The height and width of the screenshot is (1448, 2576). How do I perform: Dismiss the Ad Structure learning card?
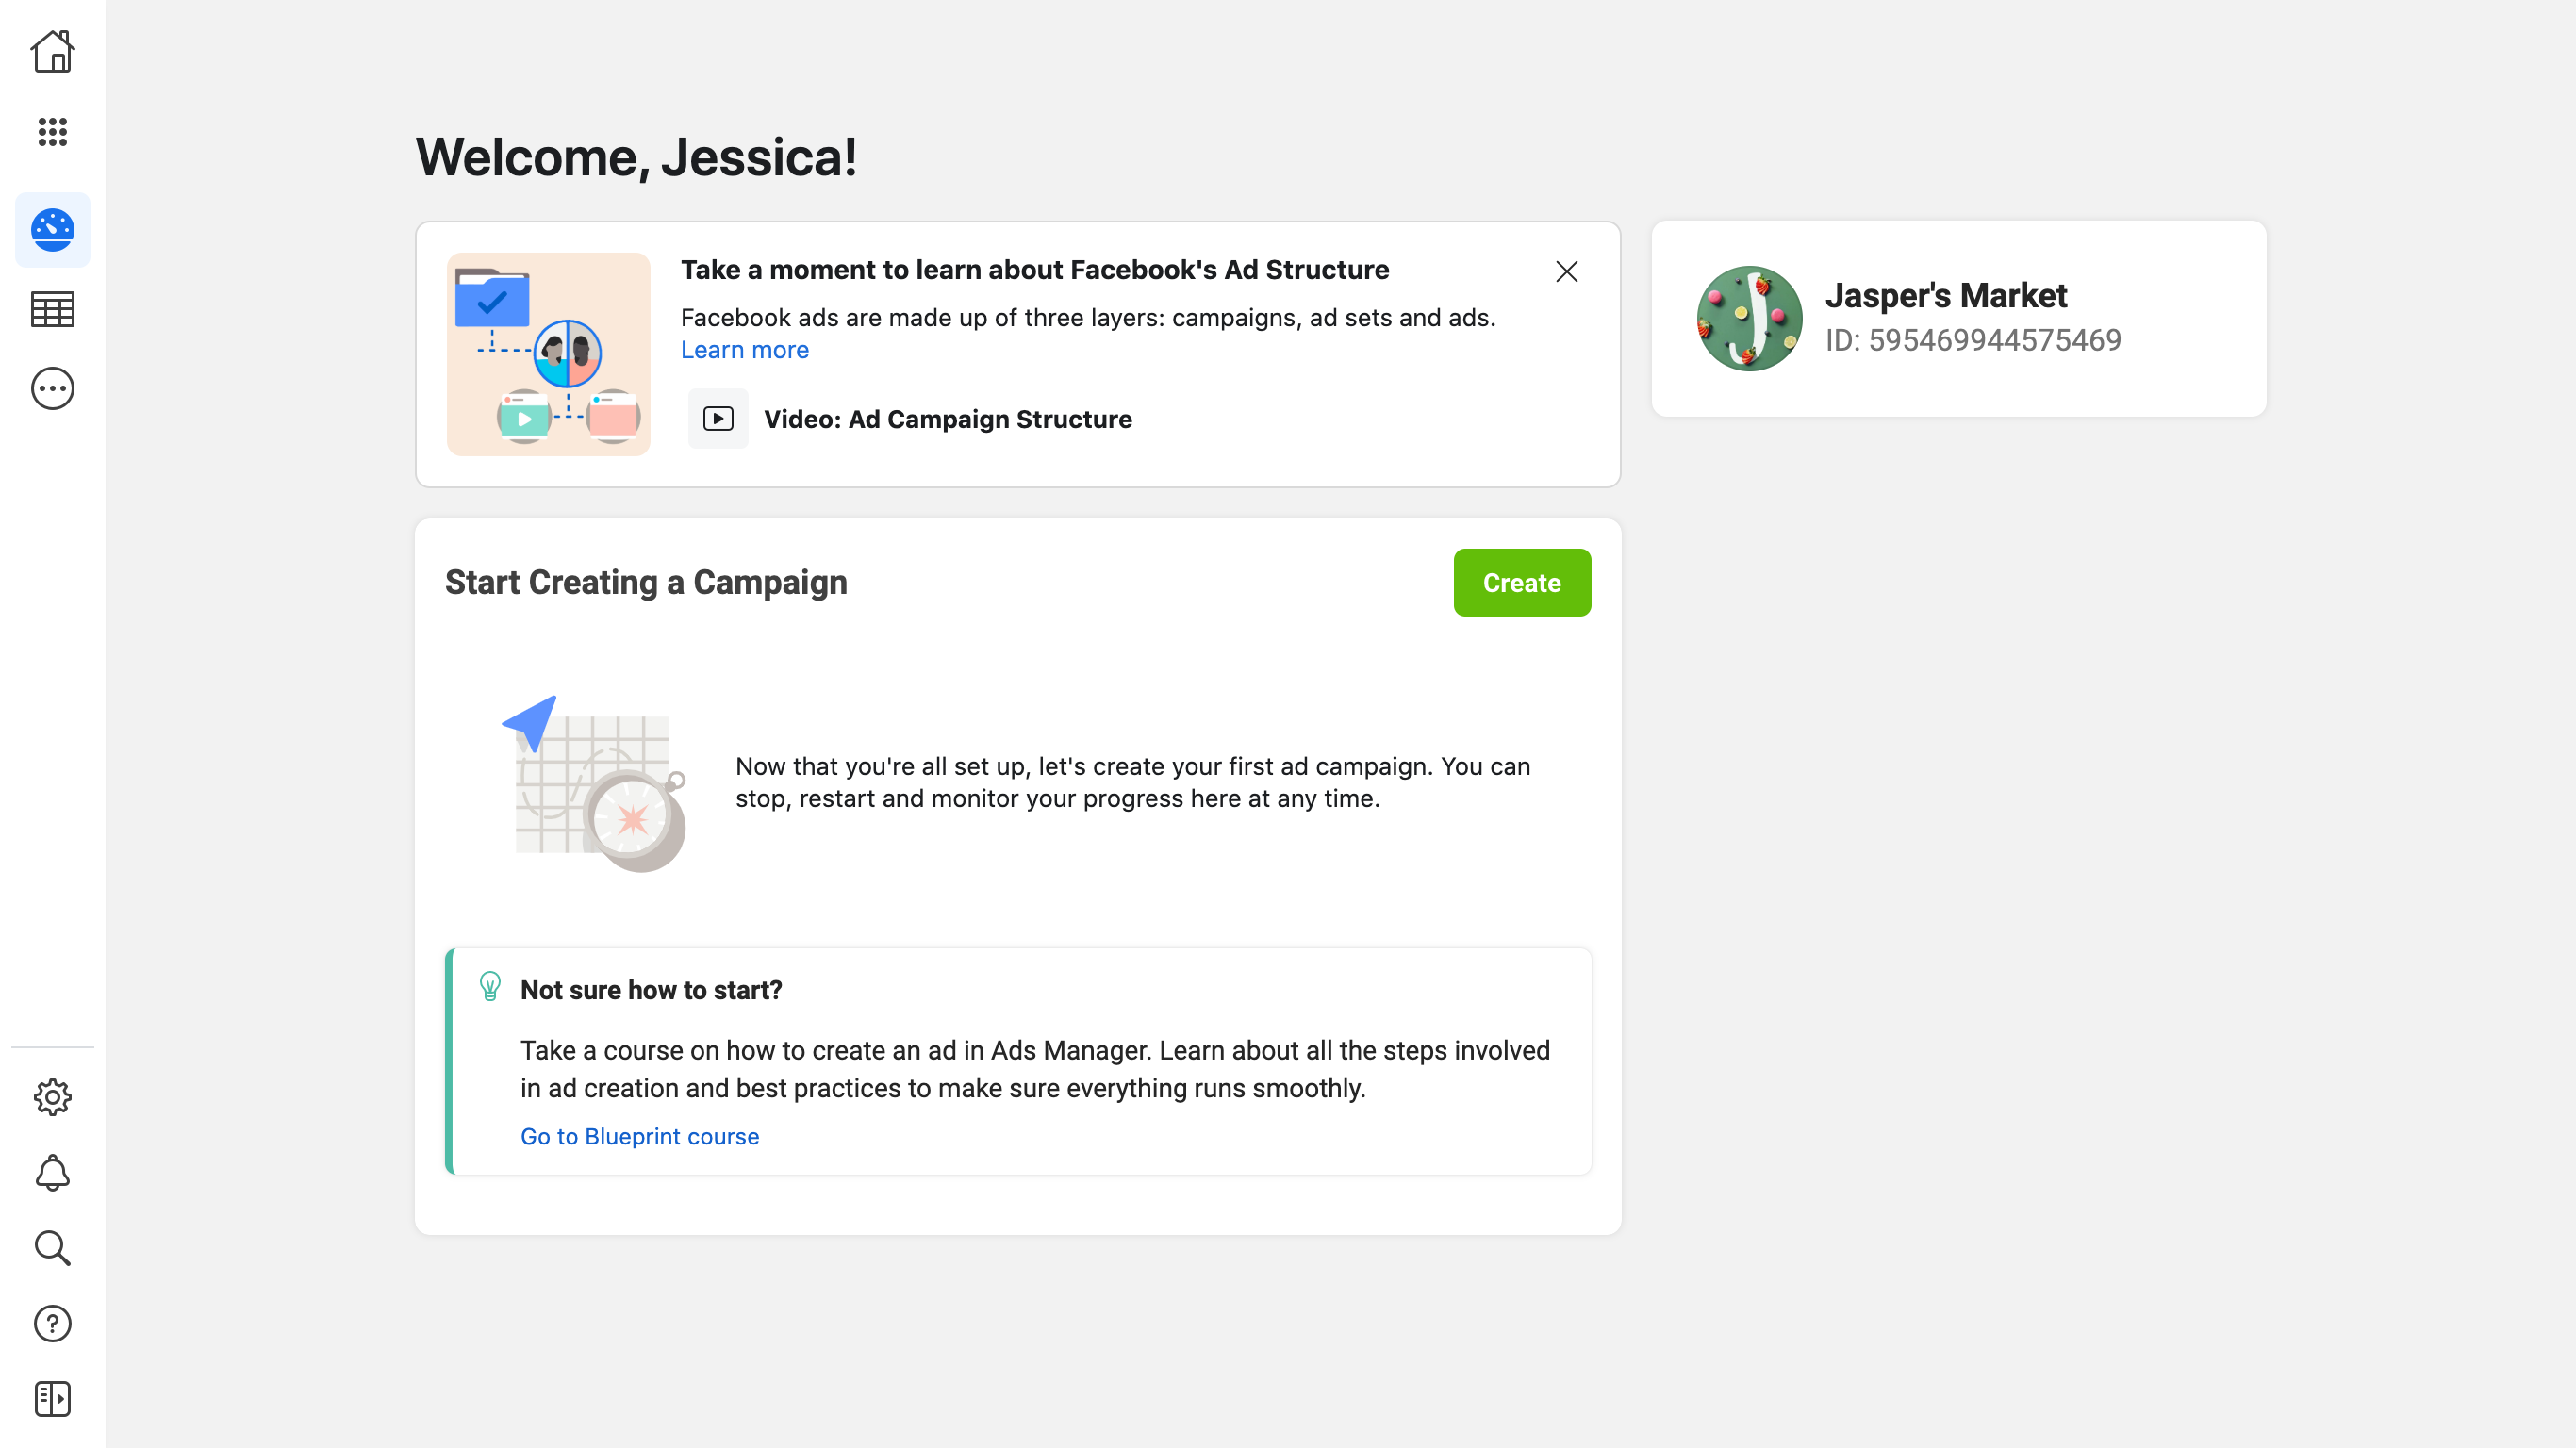click(x=1566, y=272)
